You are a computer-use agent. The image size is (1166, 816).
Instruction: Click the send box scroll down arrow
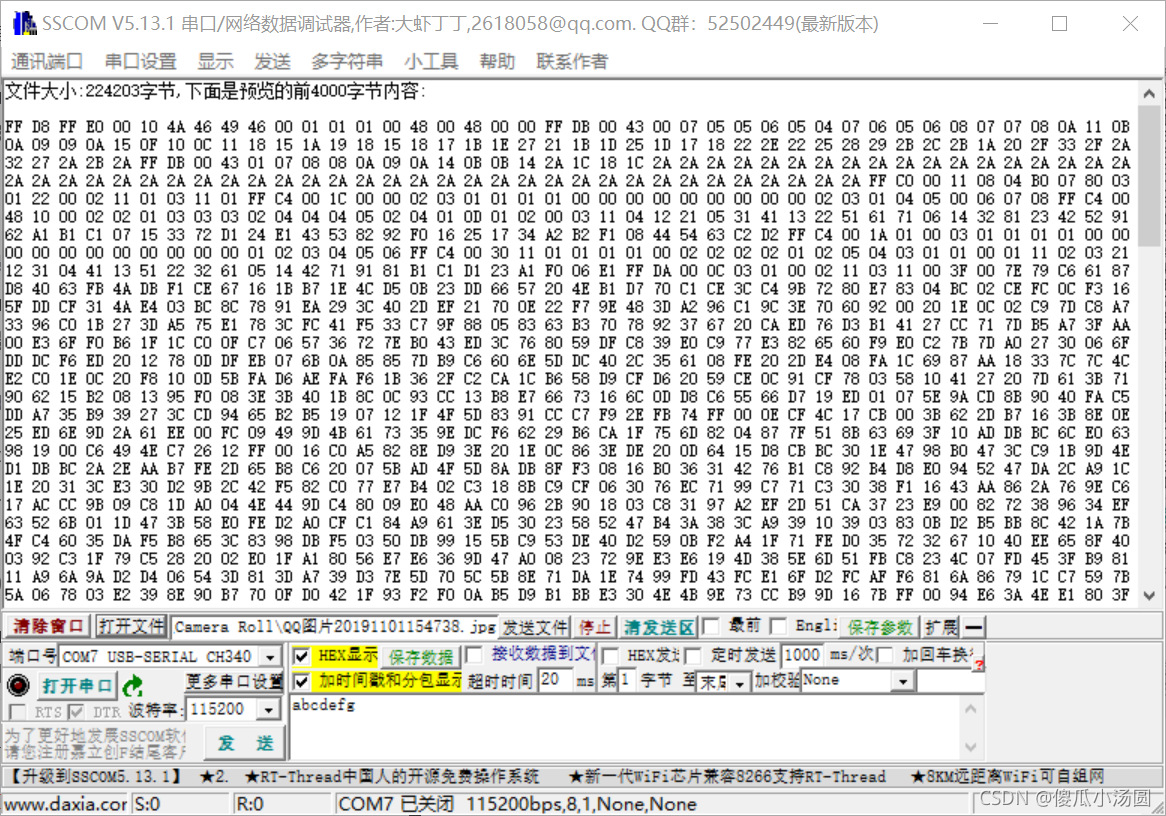(x=971, y=747)
